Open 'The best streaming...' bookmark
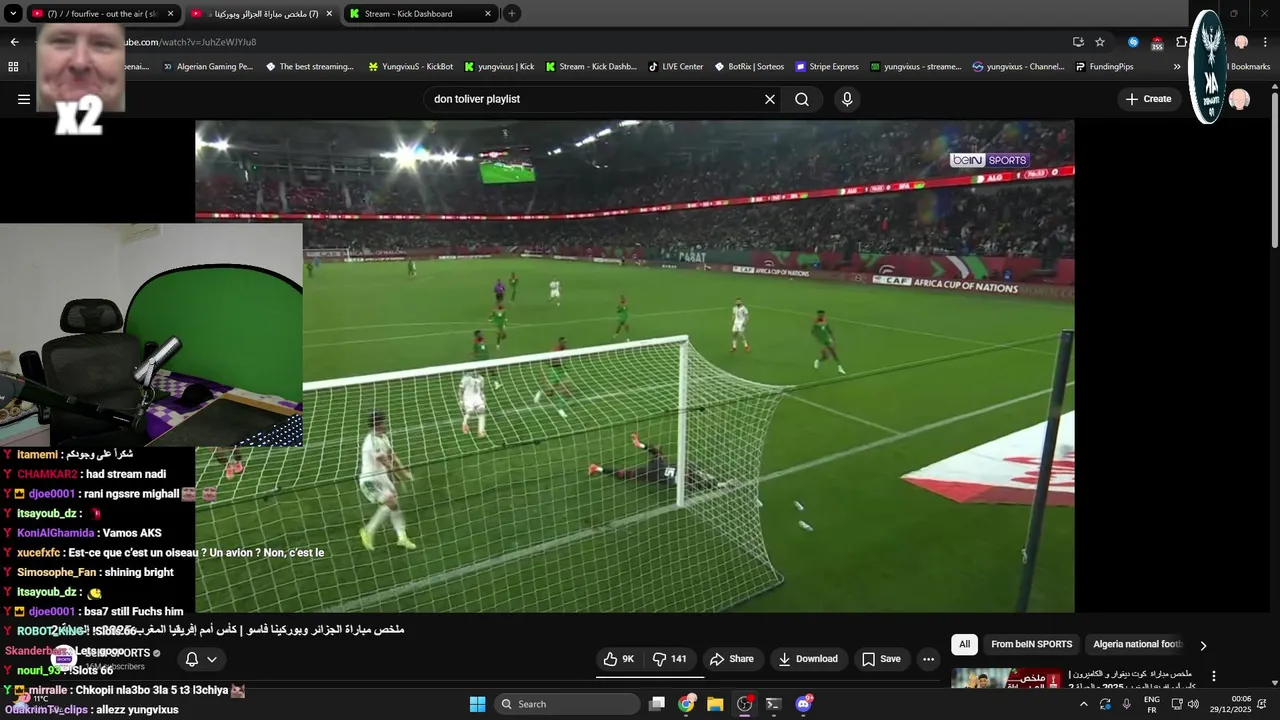Viewport: 1280px width, 720px height. click(309, 67)
